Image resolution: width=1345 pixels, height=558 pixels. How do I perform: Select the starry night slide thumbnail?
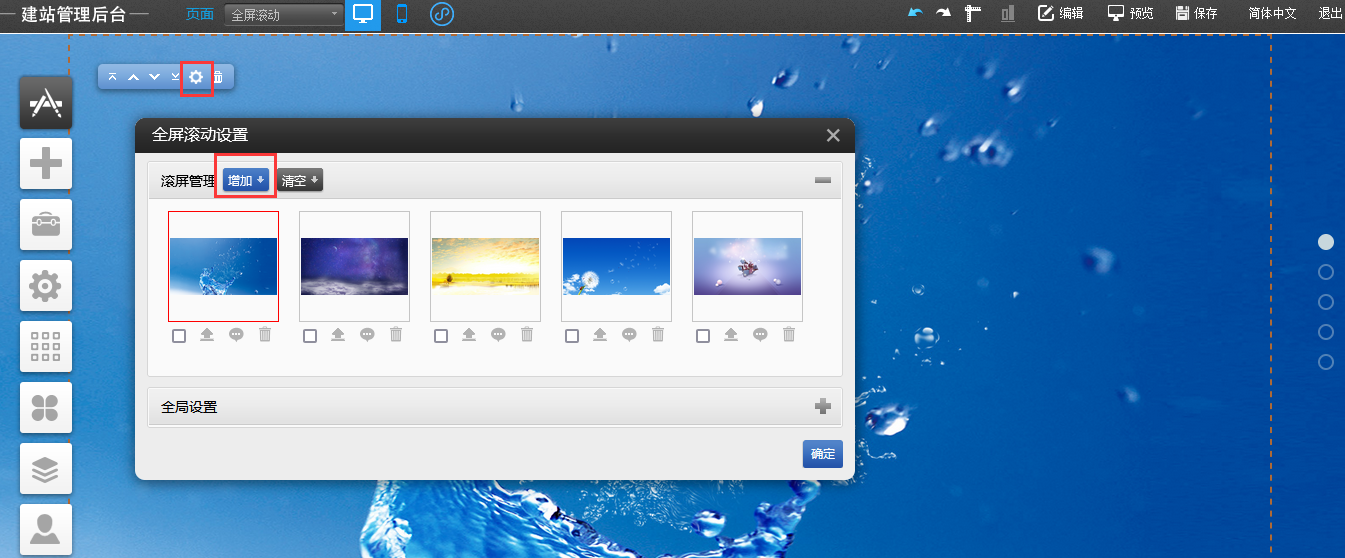click(354, 266)
